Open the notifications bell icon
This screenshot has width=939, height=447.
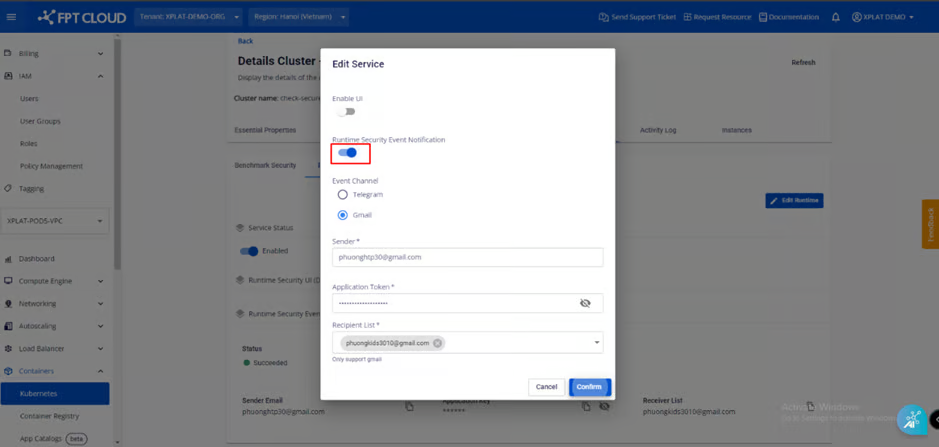tap(835, 17)
